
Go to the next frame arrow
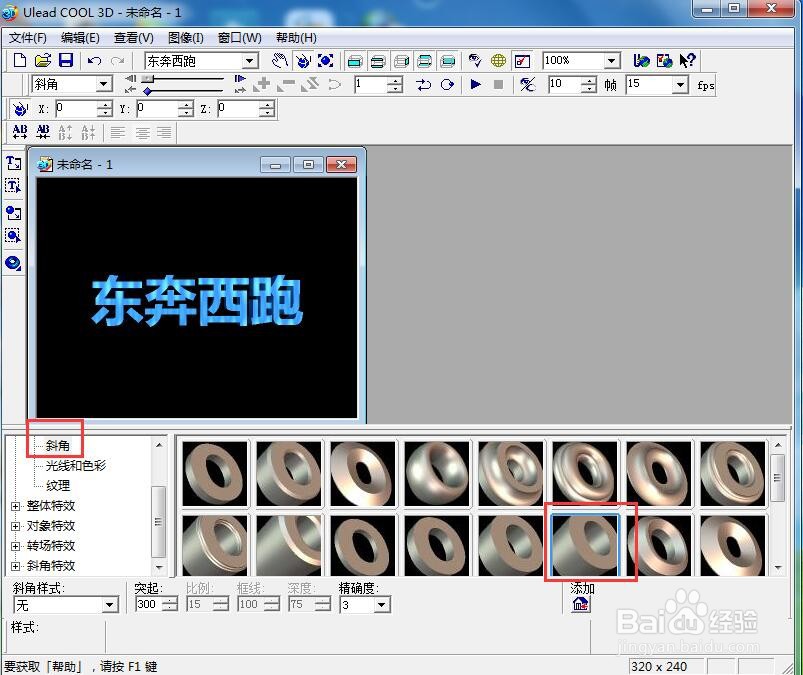[x=240, y=78]
